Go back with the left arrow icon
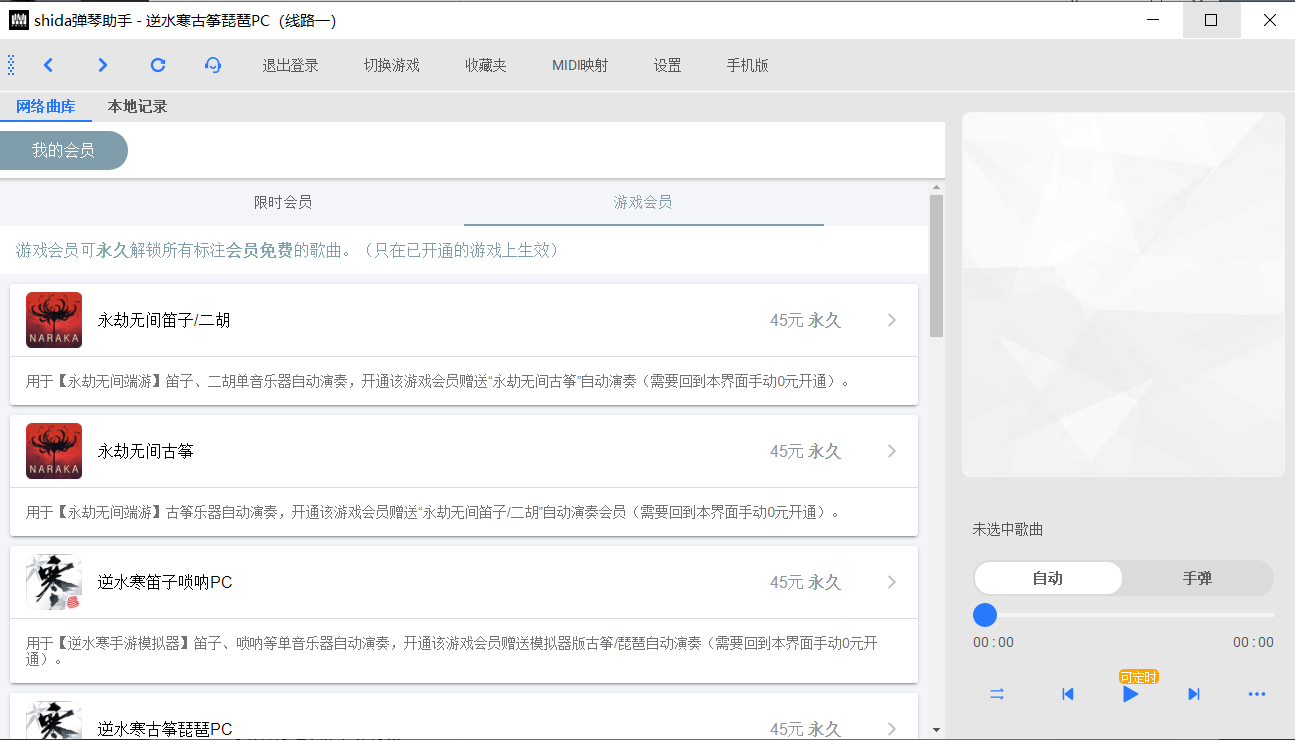 [x=48, y=65]
